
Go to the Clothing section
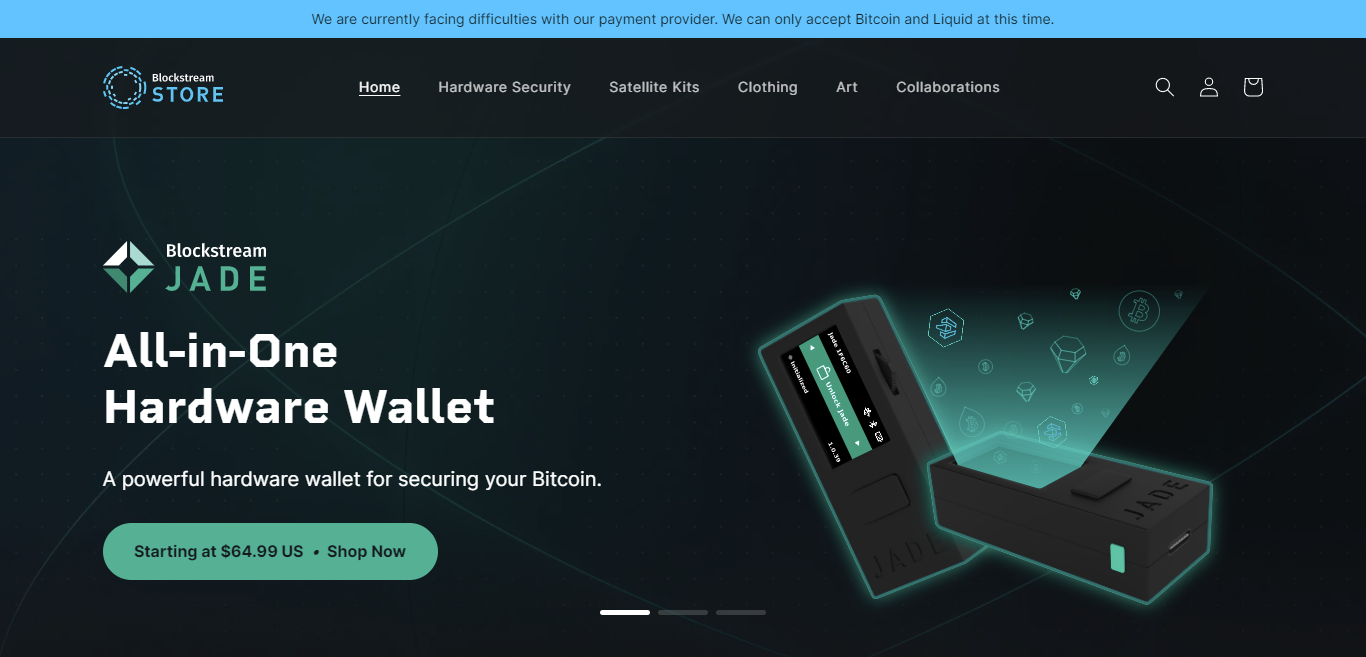click(768, 87)
